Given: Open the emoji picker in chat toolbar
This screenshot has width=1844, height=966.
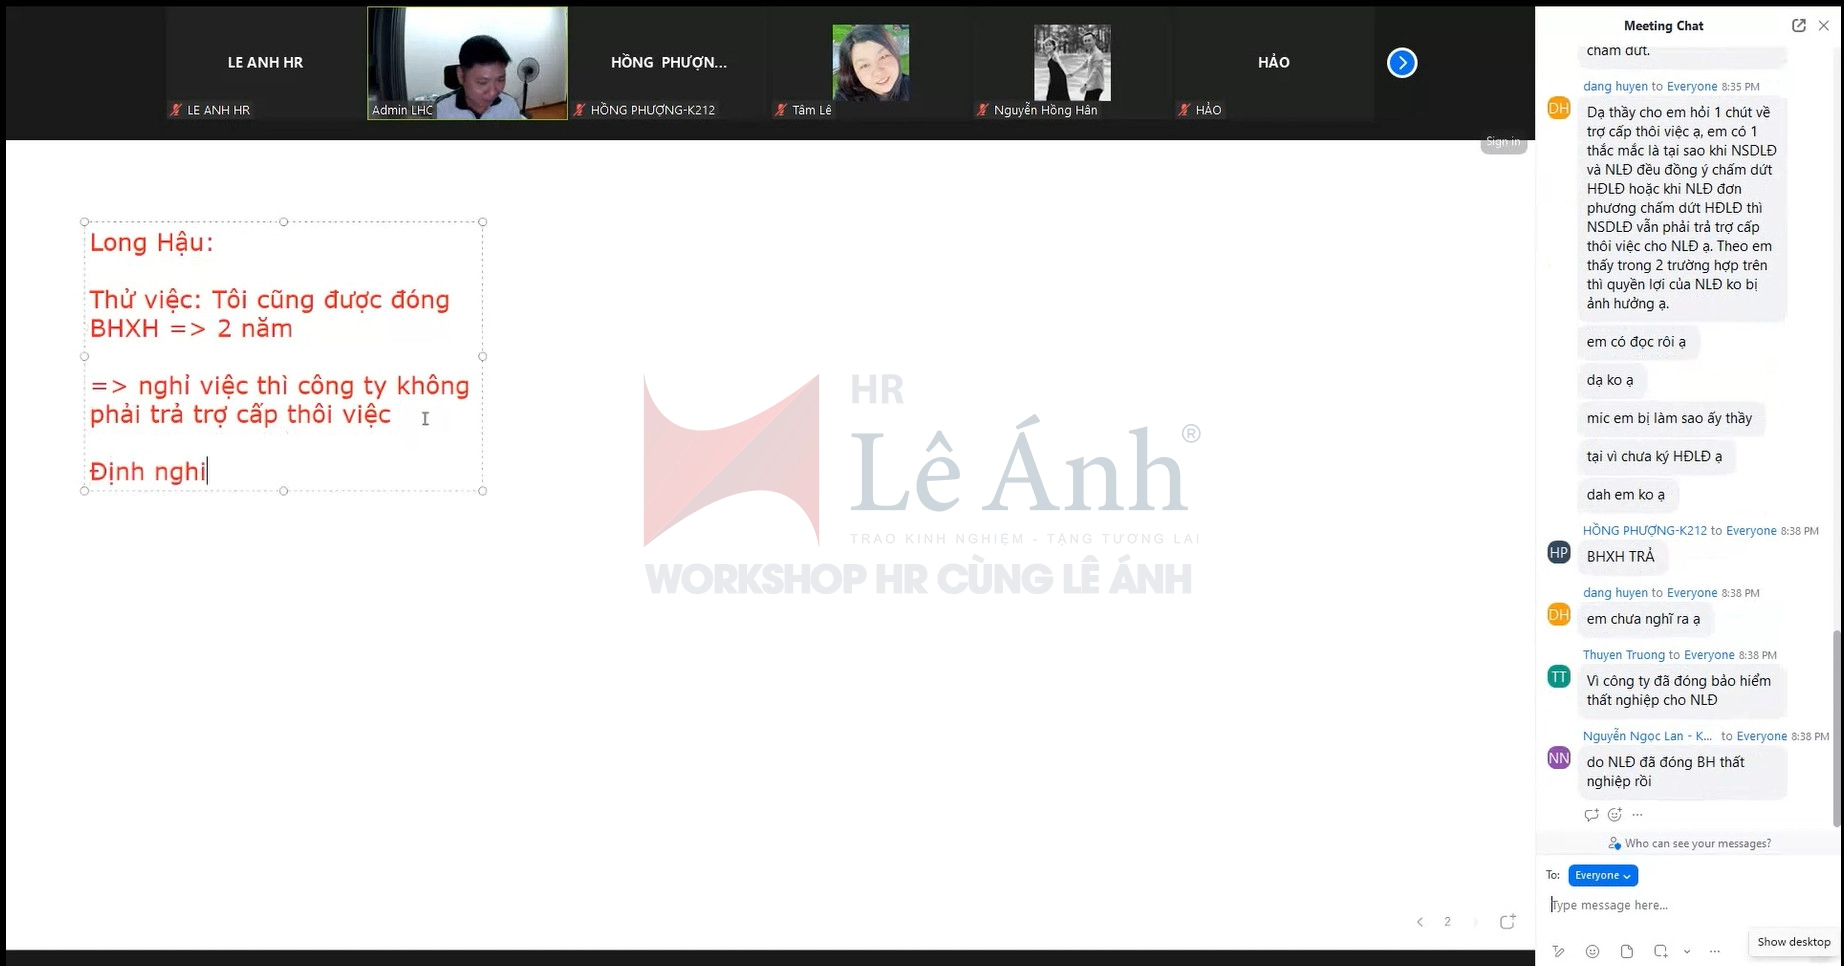Looking at the screenshot, I should [1592, 951].
